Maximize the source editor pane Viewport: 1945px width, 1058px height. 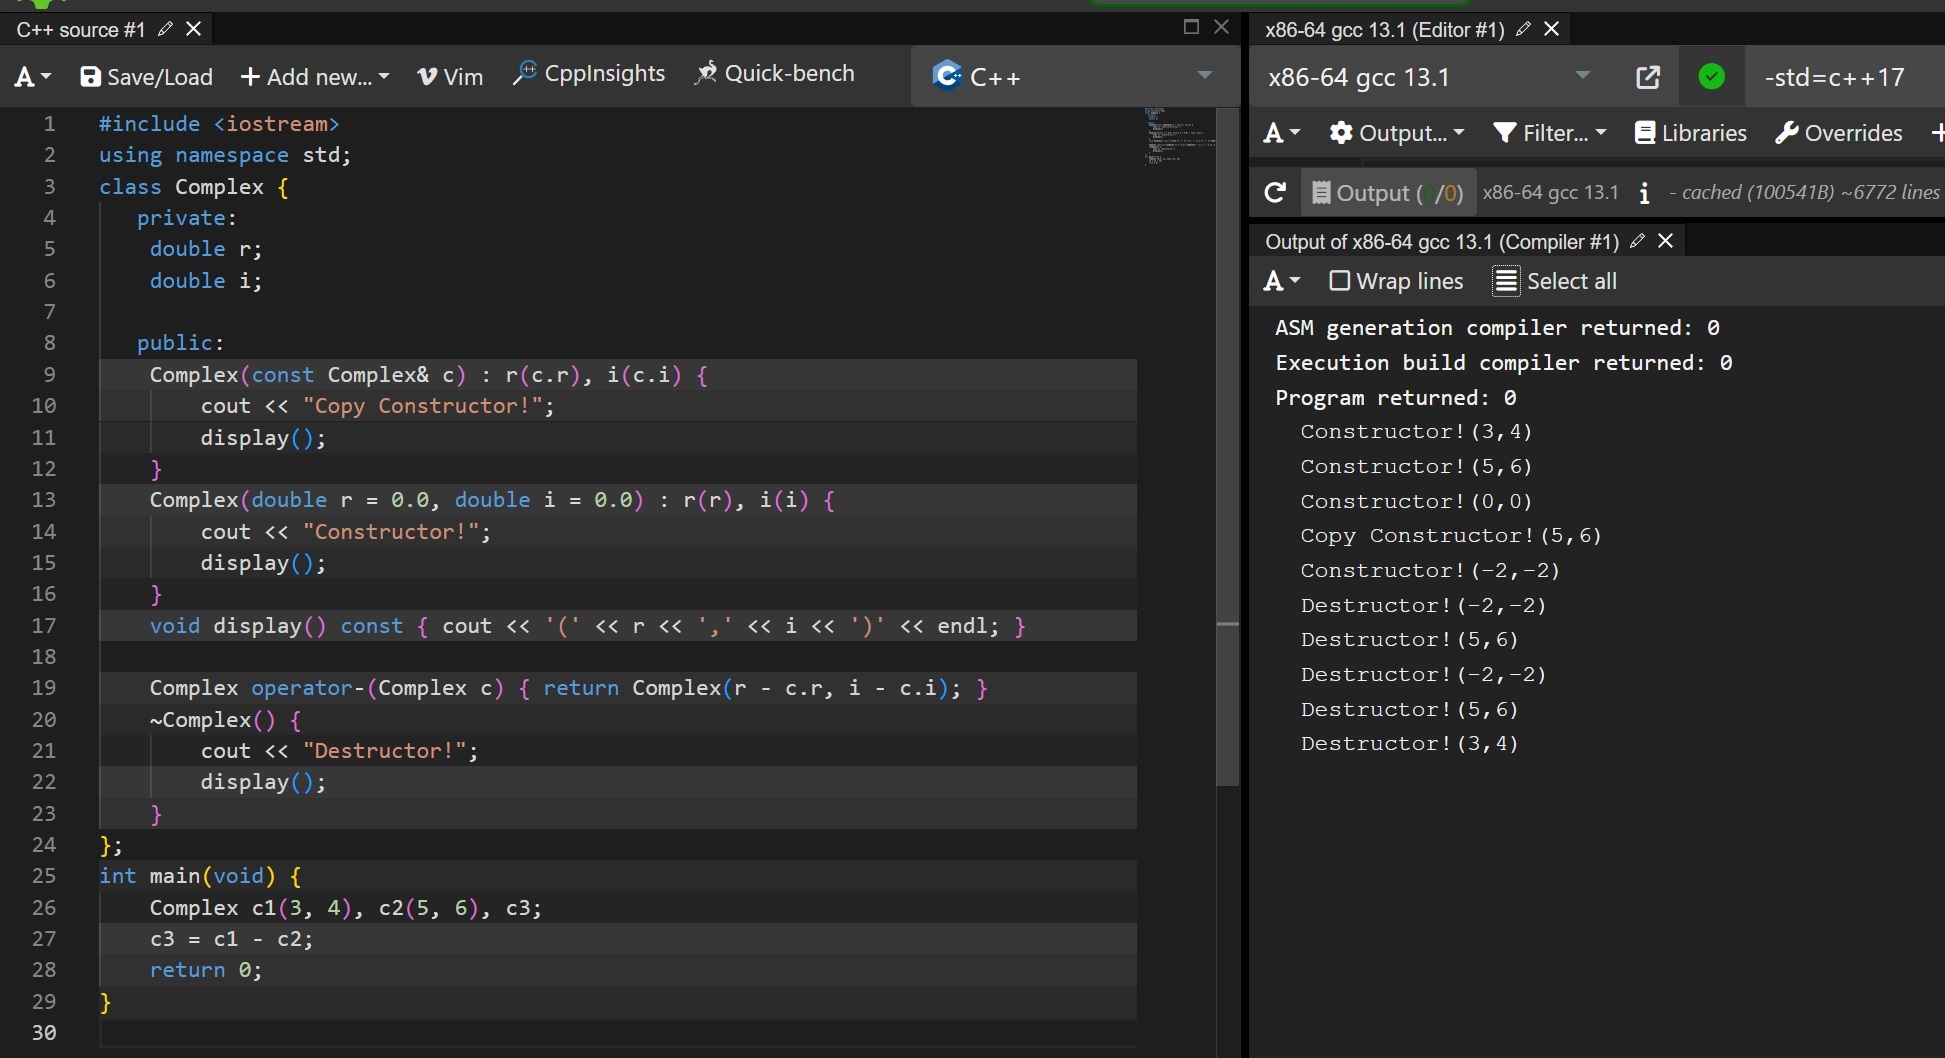(x=1191, y=27)
